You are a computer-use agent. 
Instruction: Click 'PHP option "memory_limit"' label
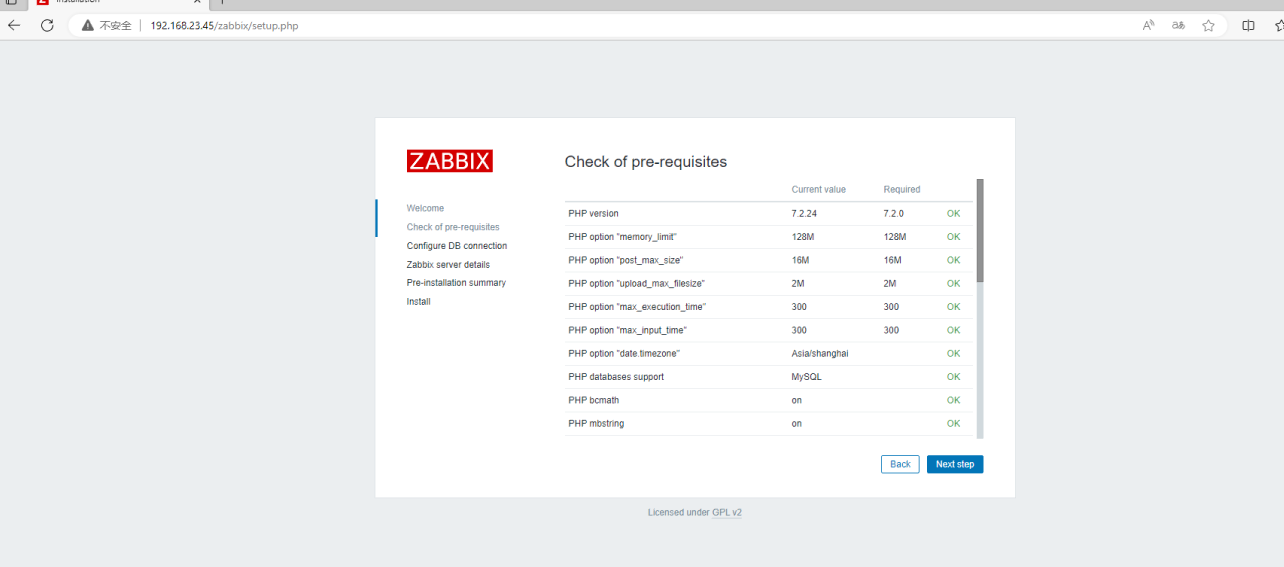(x=622, y=237)
